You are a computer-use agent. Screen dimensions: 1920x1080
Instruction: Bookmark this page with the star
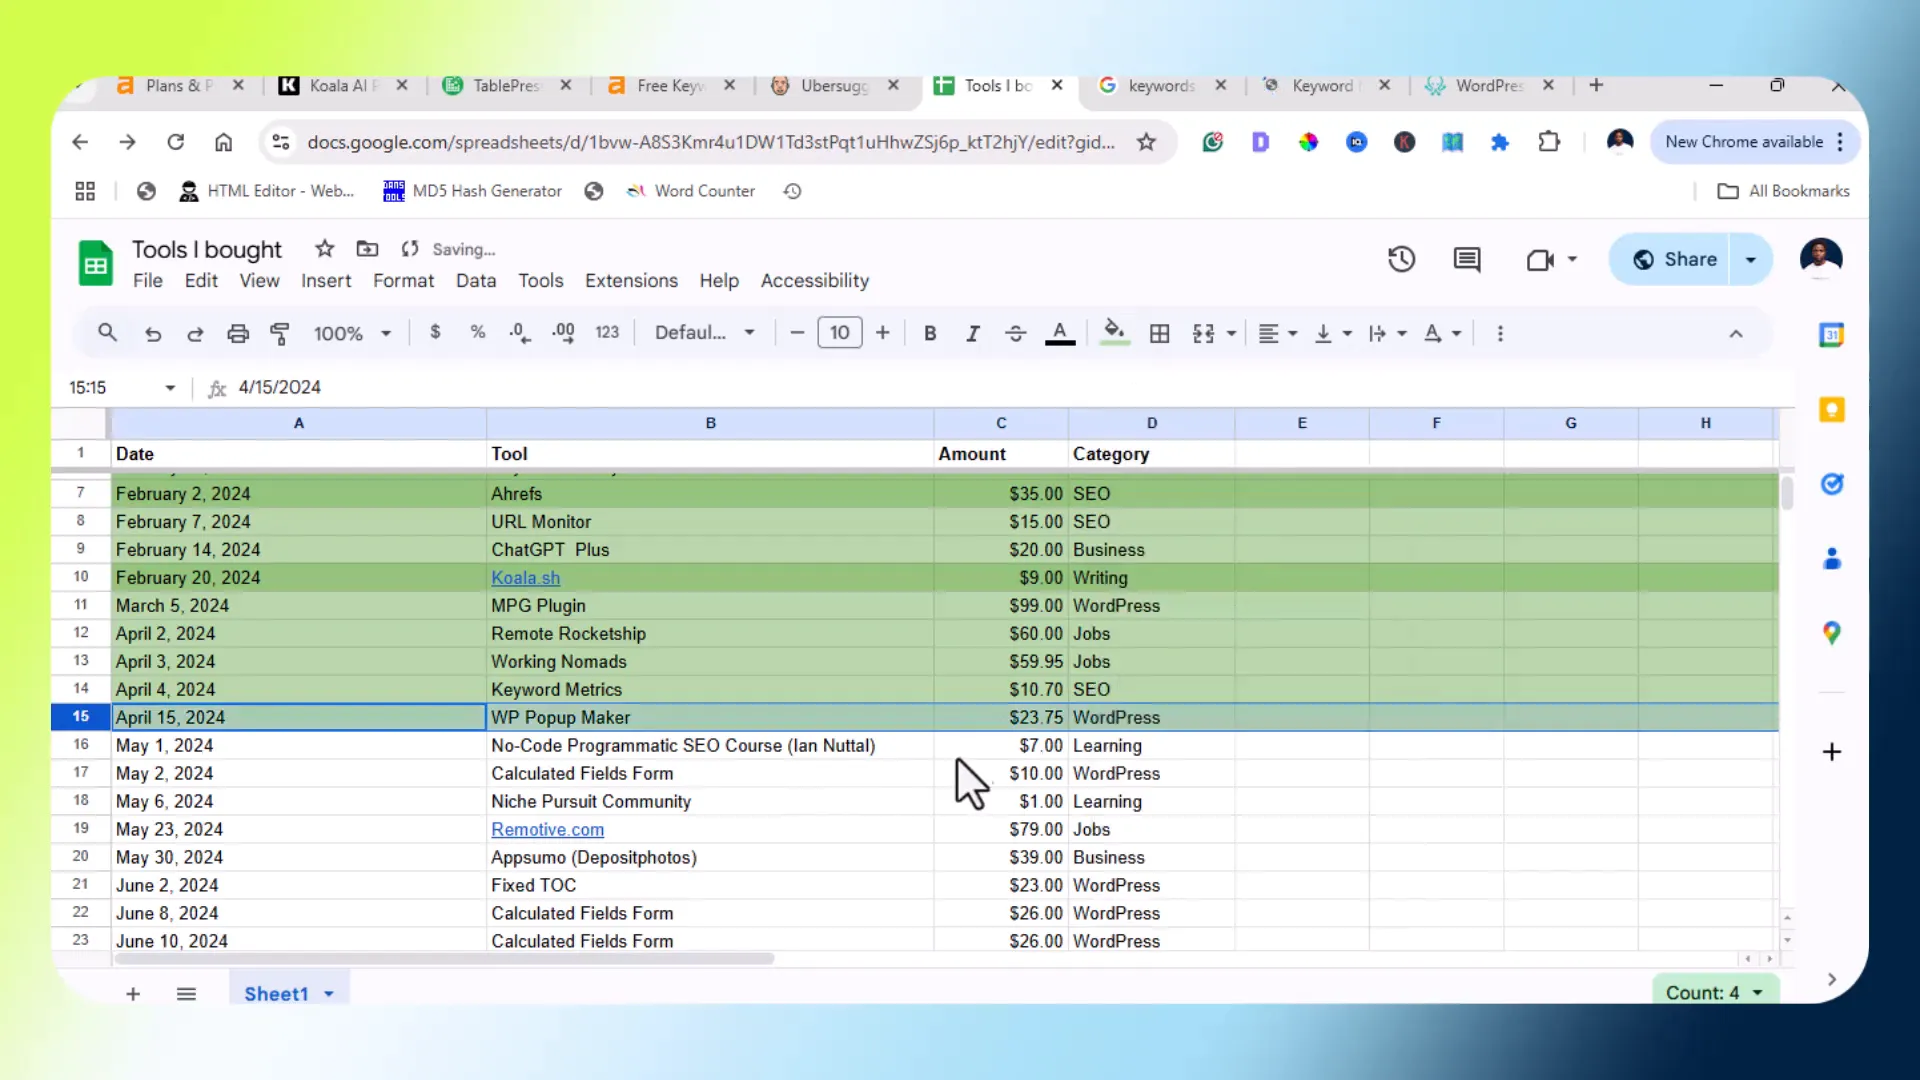(x=1146, y=142)
